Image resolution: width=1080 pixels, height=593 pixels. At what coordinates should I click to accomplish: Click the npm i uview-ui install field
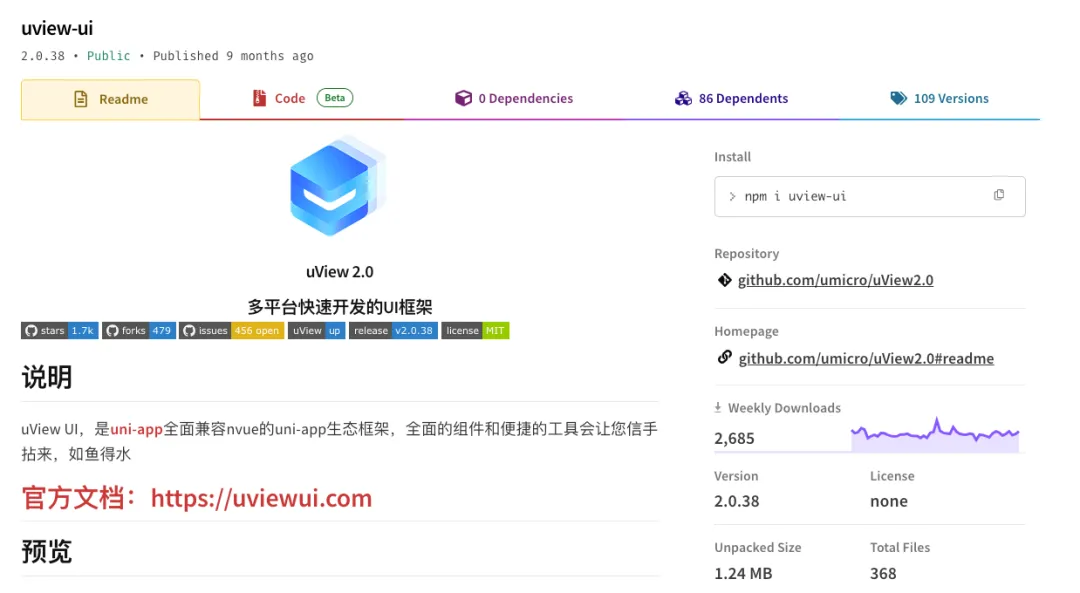tap(869, 196)
